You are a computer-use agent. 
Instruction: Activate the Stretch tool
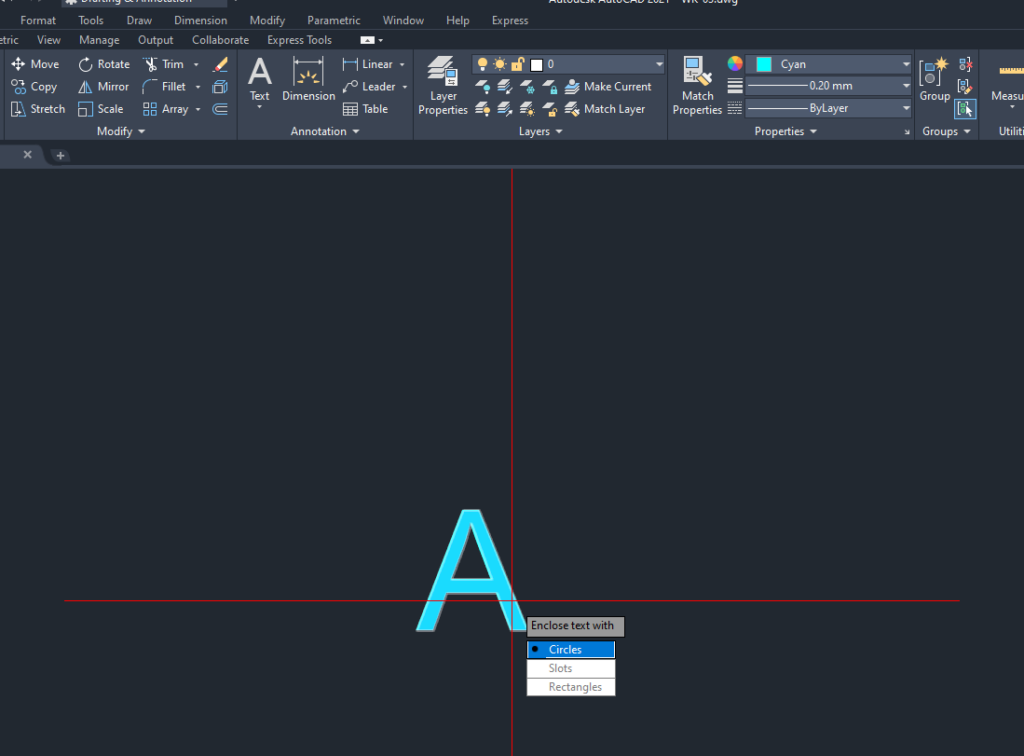(38, 109)
